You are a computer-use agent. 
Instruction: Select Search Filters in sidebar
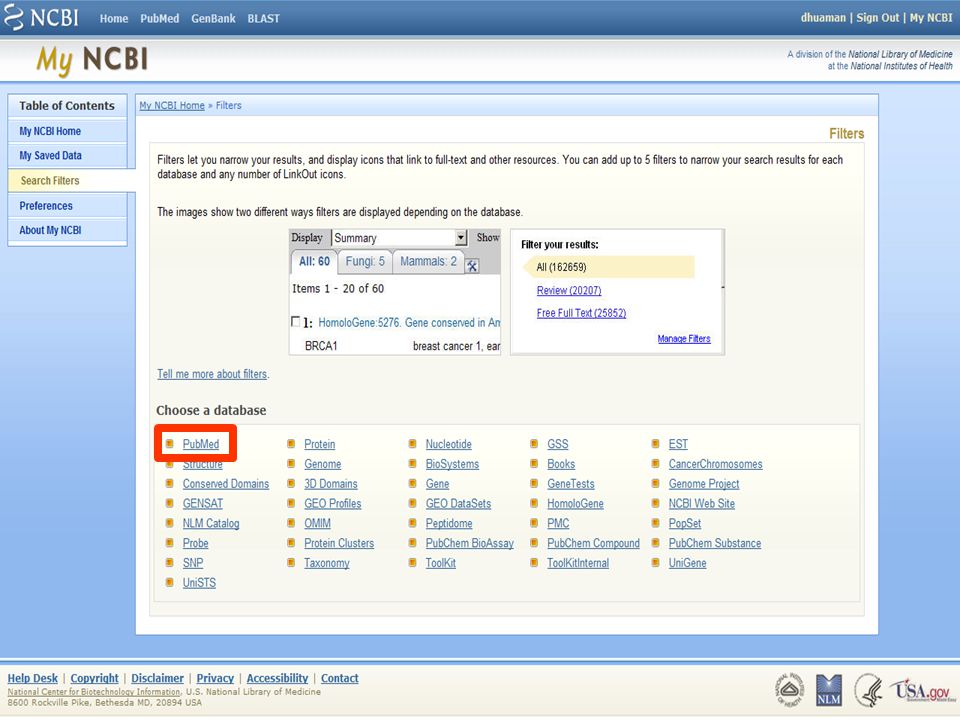coord(72,181)
